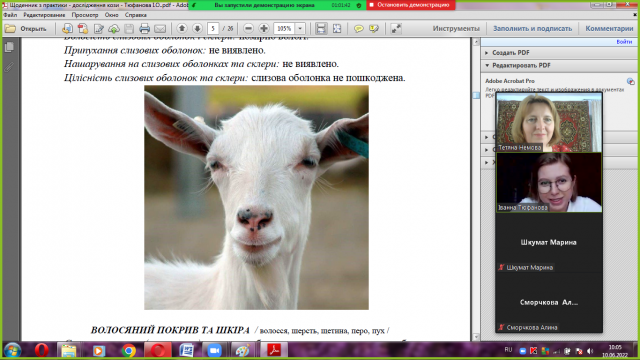
Task: Open the Инструменты pane tab
Action: 456,29
